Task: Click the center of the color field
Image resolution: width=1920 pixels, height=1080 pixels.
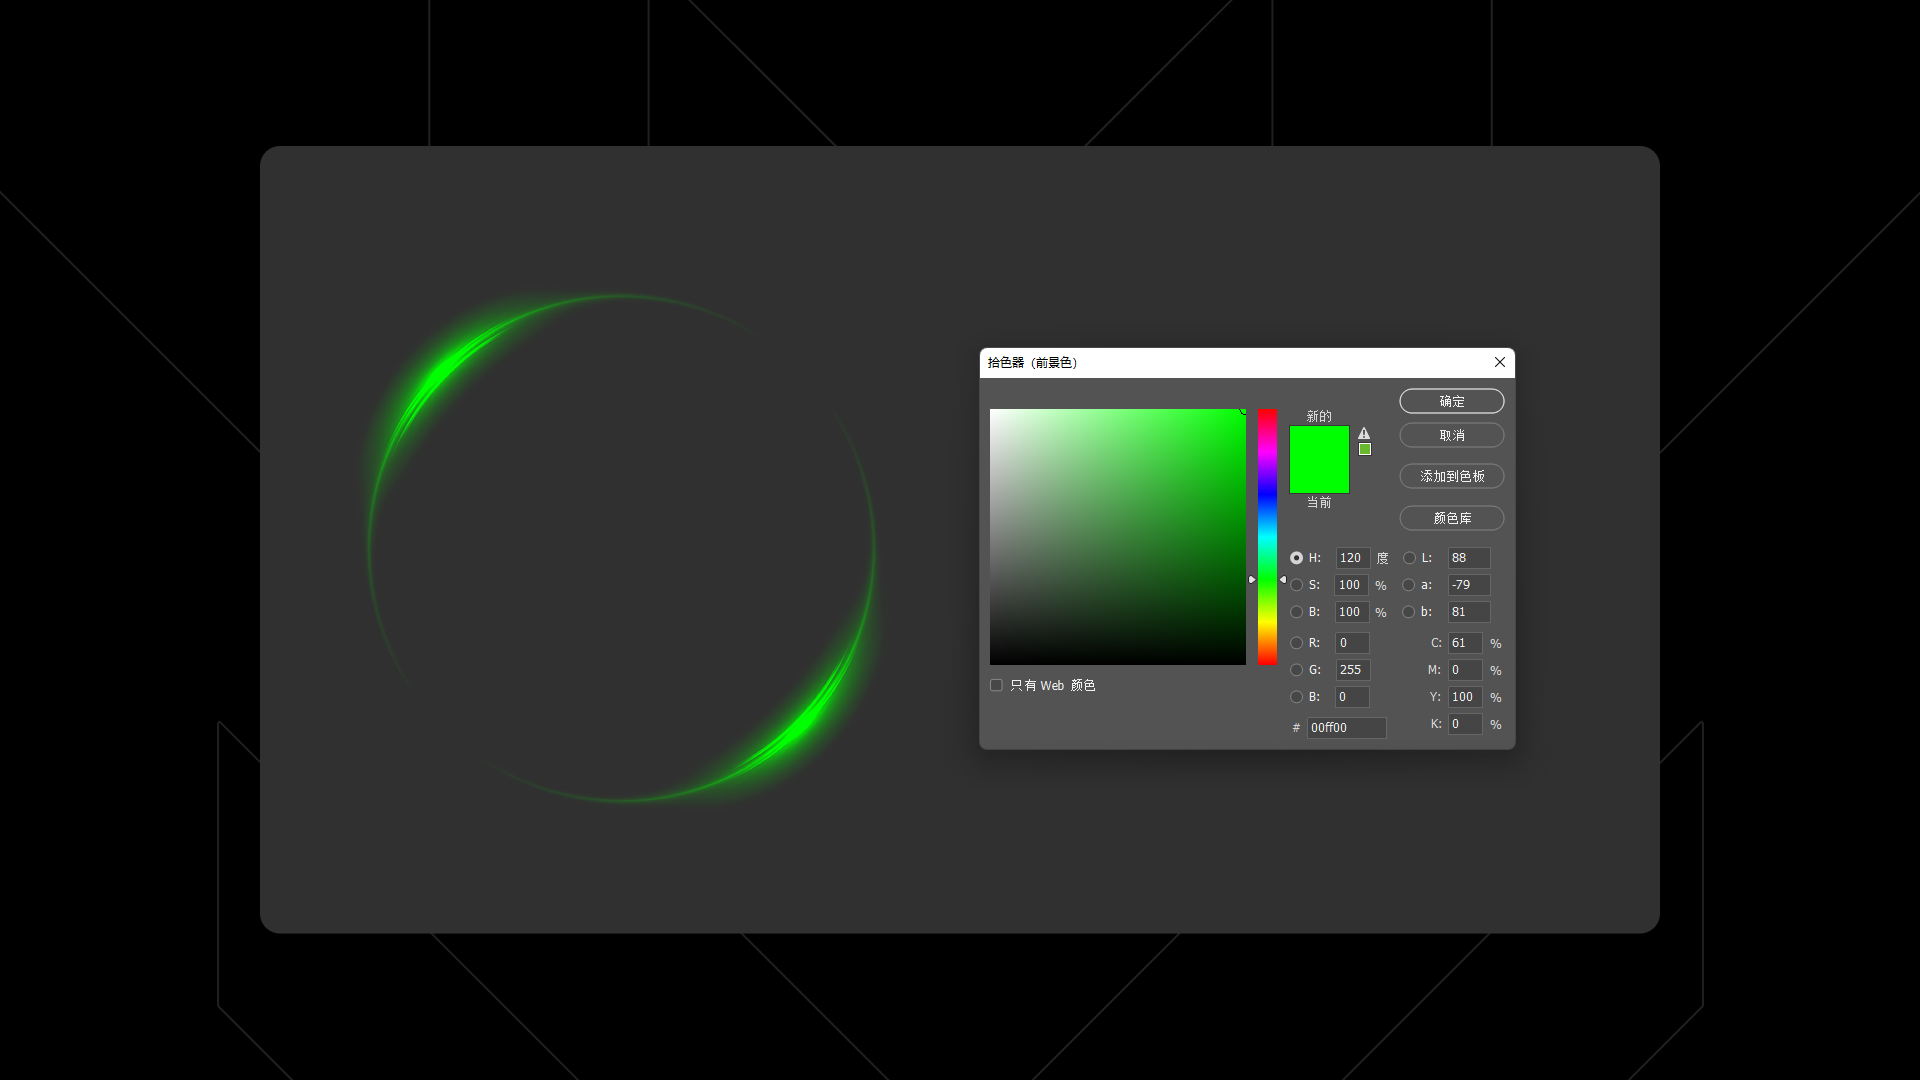Action: click(x=1117, y=537)
